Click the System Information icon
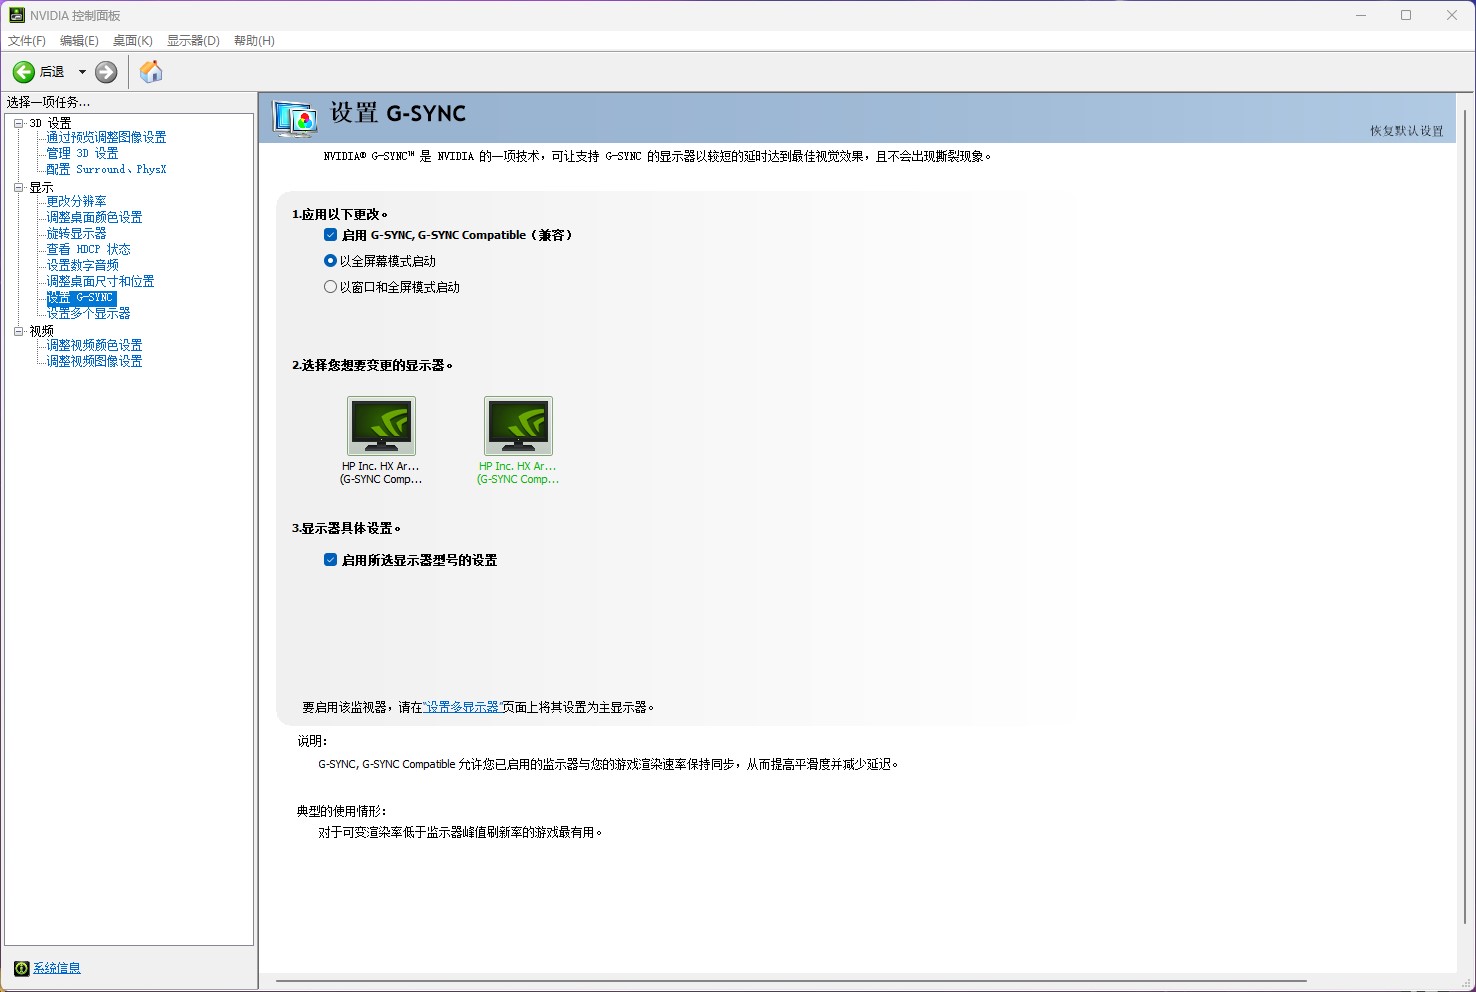Screen dimensions: 1476x992 [21, 968]
